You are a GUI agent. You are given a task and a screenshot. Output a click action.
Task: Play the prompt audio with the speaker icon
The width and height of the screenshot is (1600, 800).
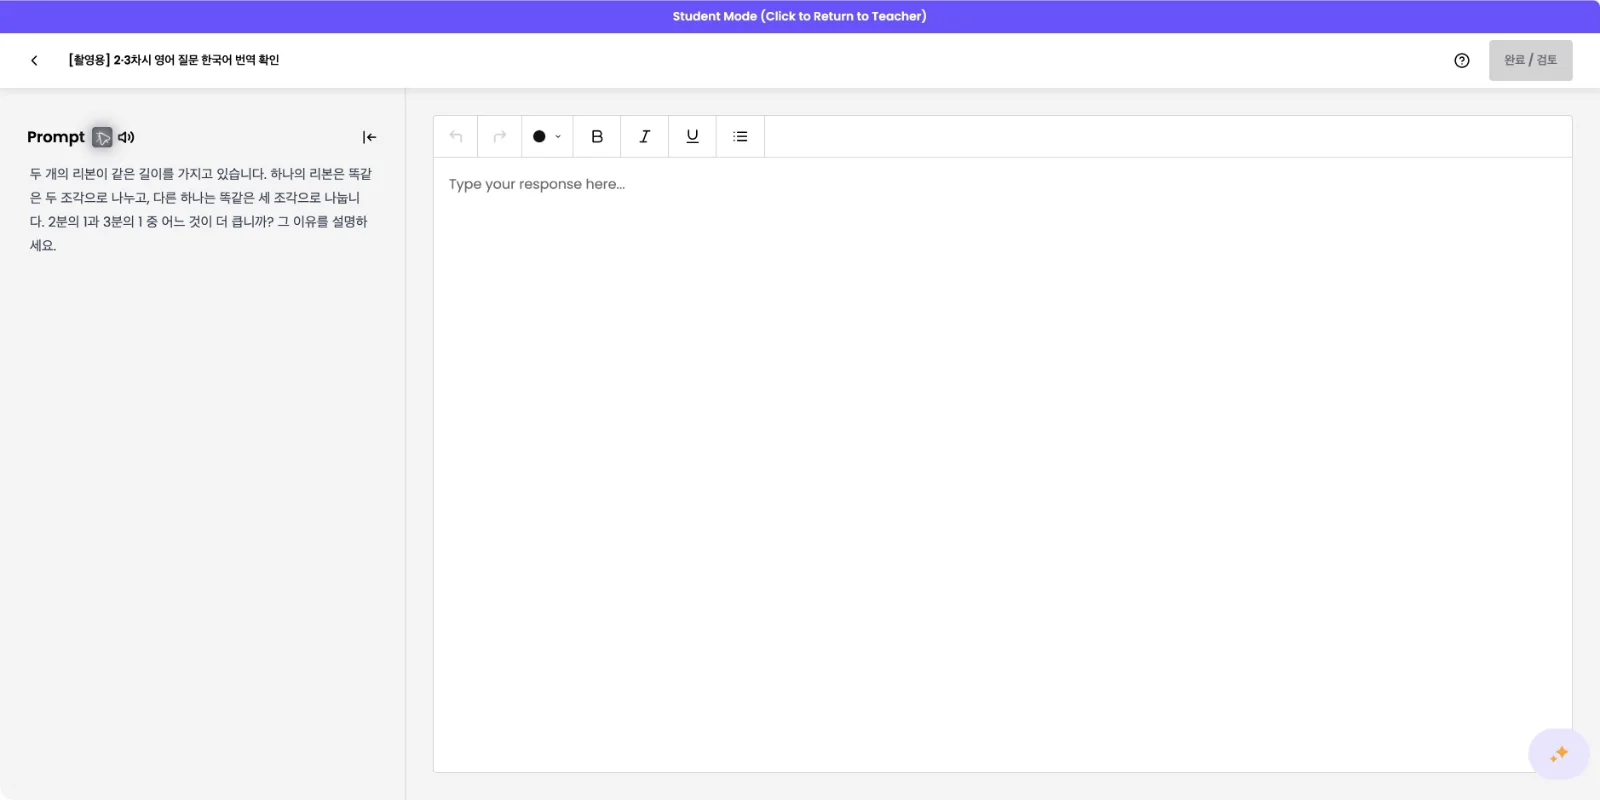126,137
